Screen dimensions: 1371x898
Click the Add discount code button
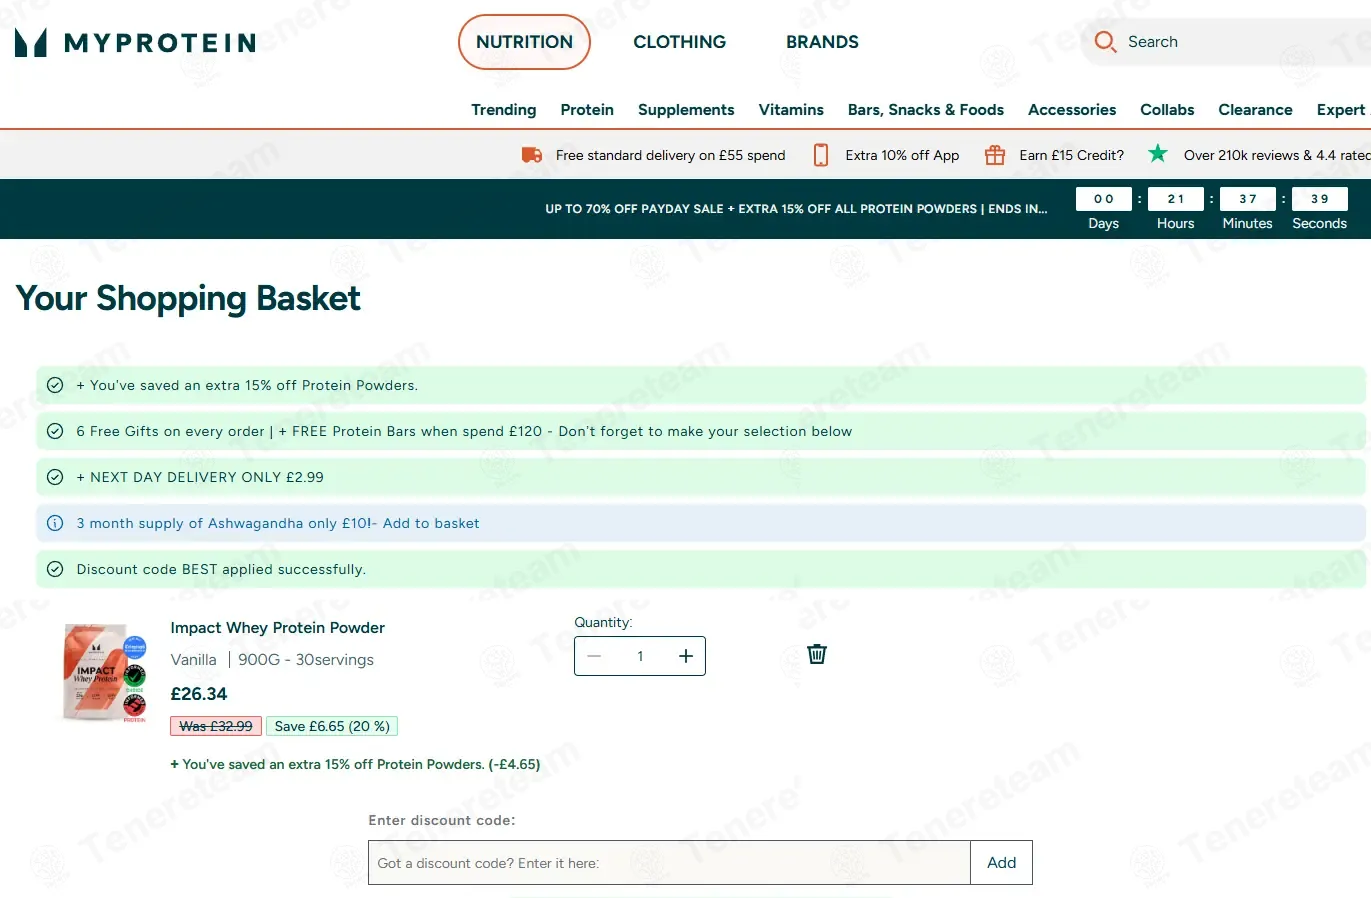[1001, 863]
